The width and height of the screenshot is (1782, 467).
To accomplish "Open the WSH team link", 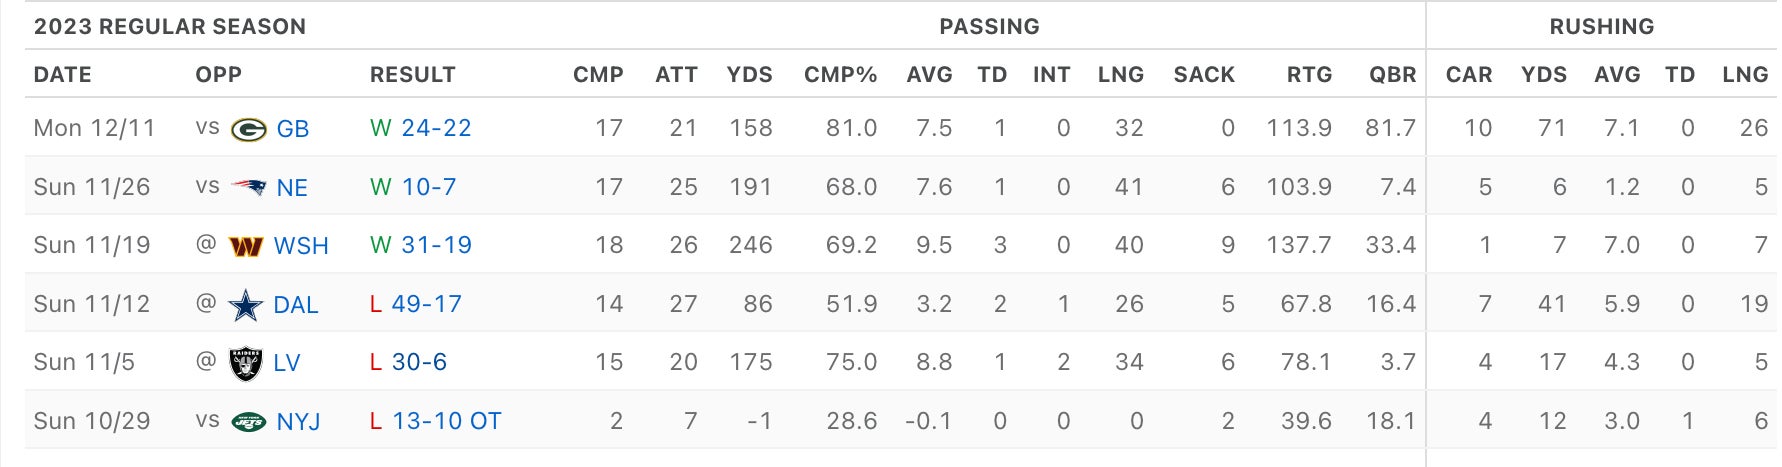I will pyautogui.click(x=301, y=246).
